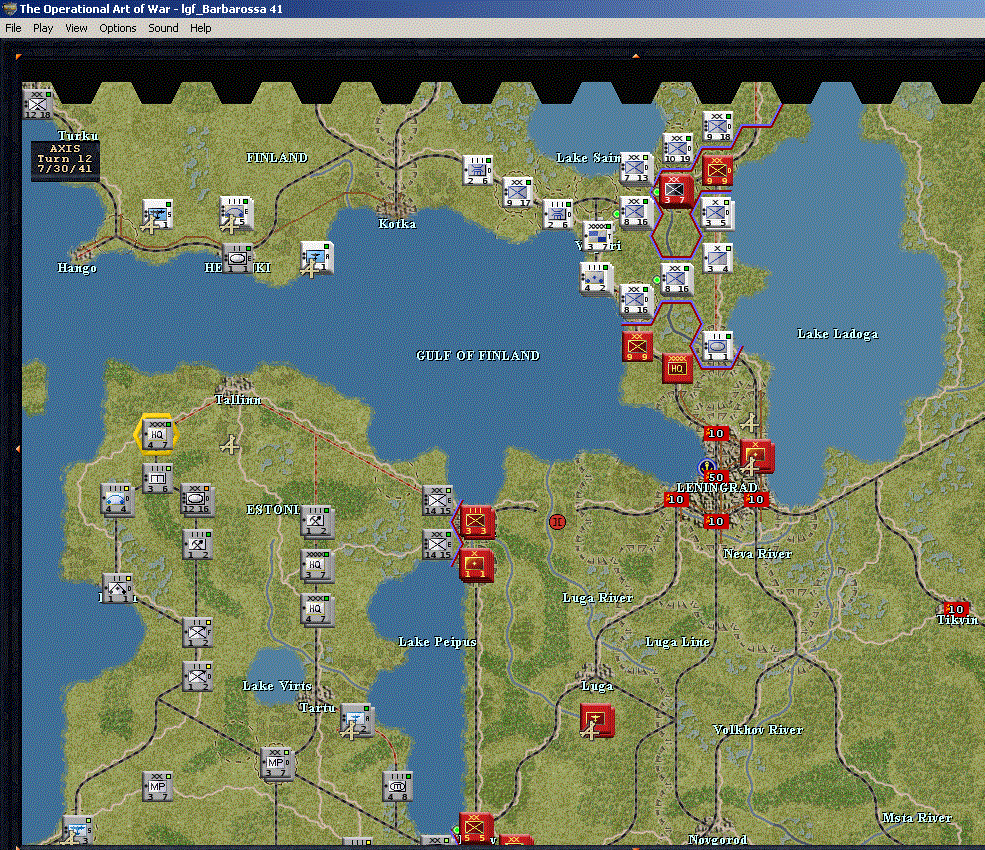Select the HQ unit inside the yellow hex
985x850 pixels.
157,435
